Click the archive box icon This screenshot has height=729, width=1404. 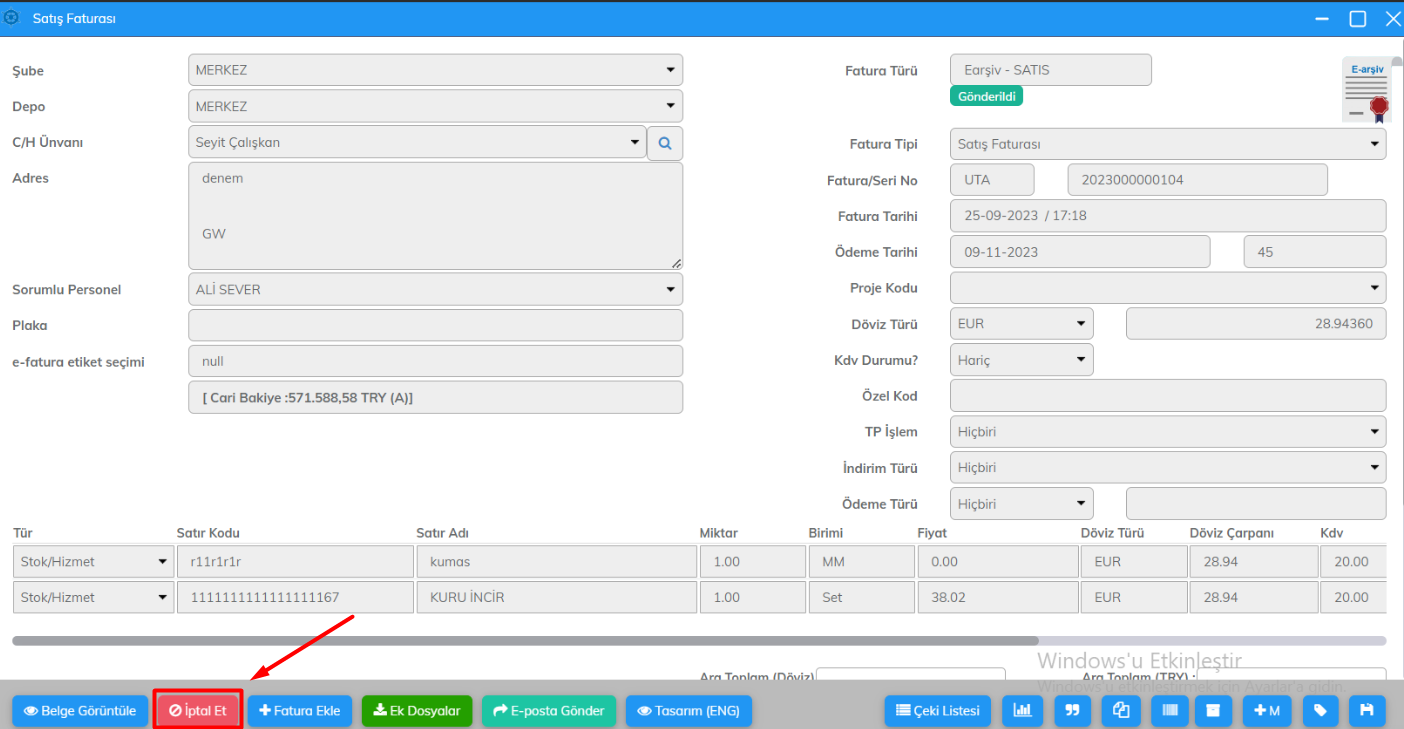click(x=1214, y=711)
